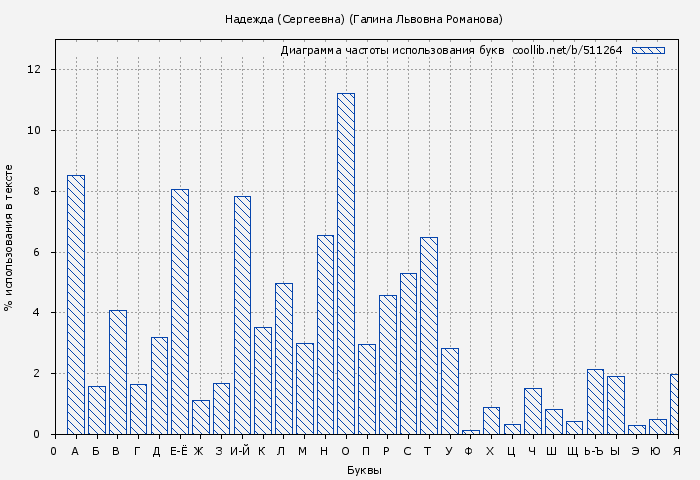Select the bar for letter К

[263, 381]
